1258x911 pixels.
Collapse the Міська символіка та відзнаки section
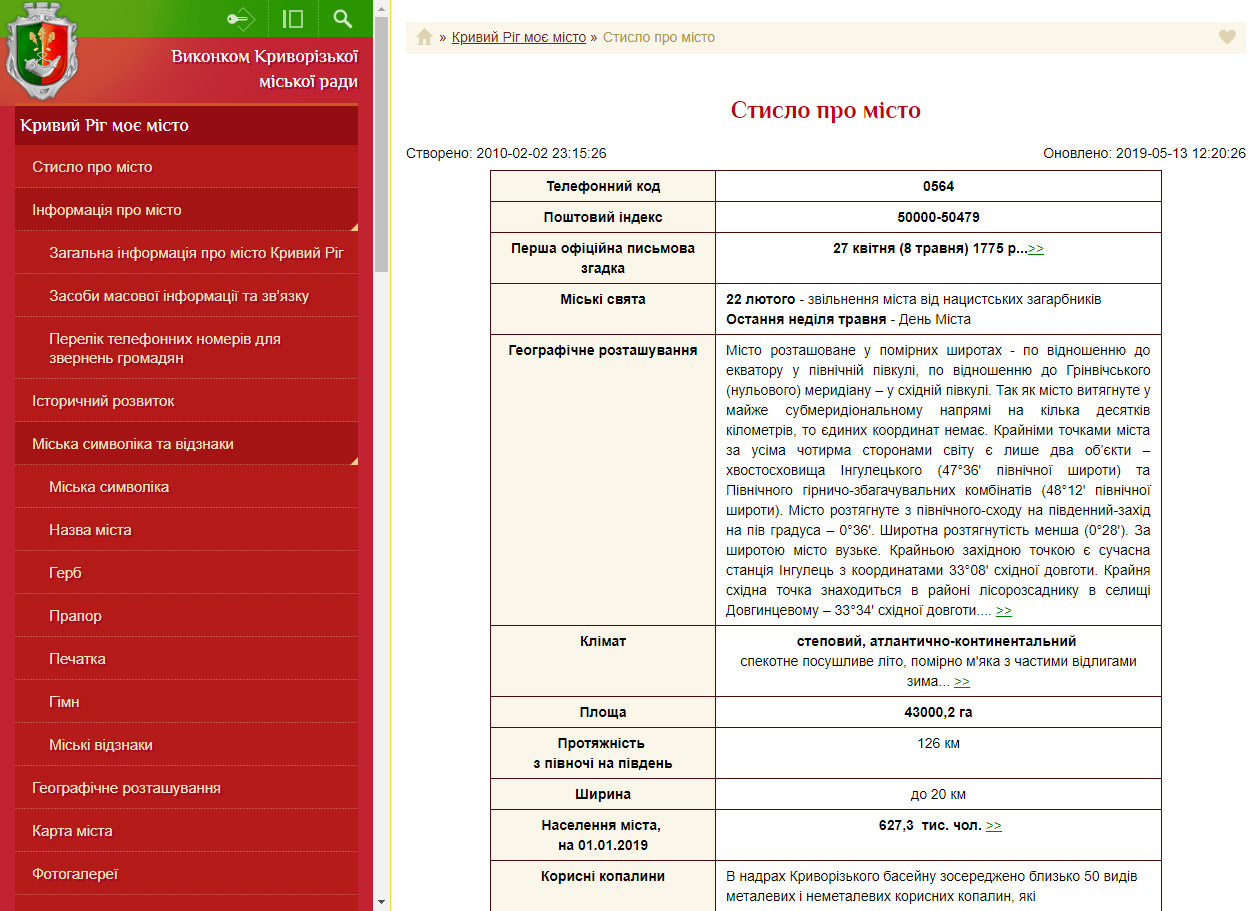coord(133,444)
